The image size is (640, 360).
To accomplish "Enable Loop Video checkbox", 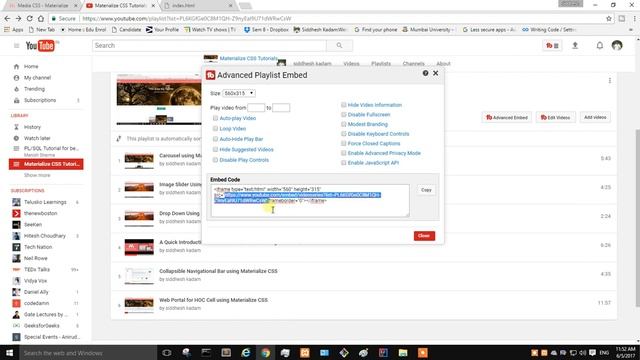I will (216, 129).
